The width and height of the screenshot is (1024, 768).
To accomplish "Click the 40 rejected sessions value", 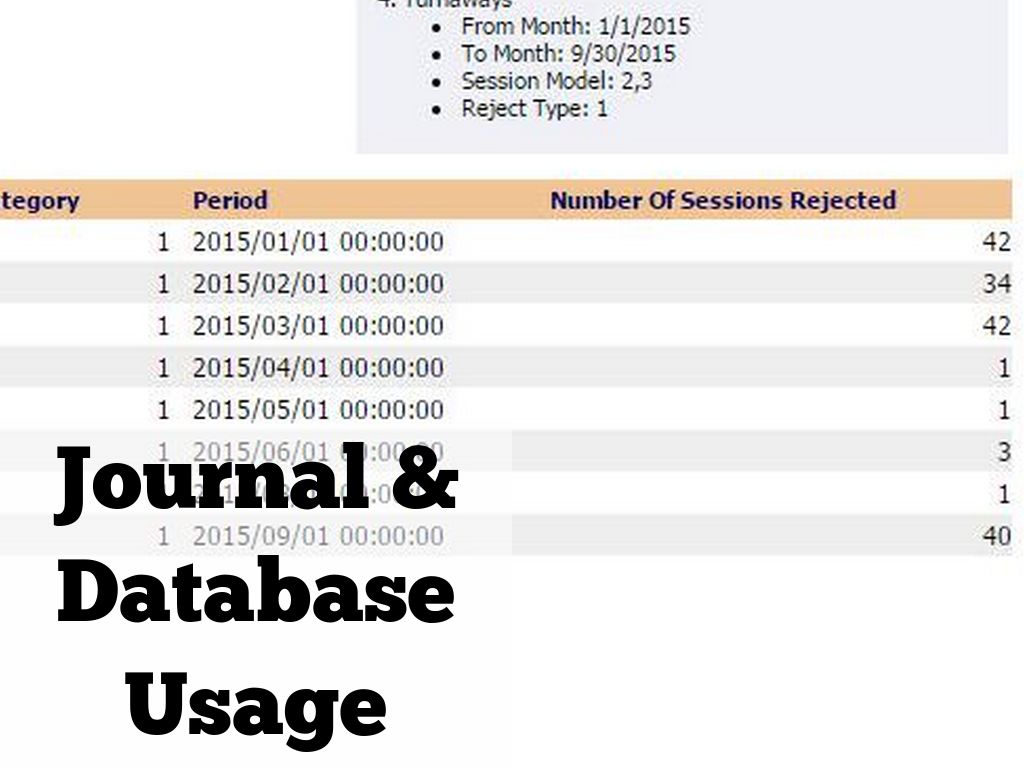I will coord(997,536).
